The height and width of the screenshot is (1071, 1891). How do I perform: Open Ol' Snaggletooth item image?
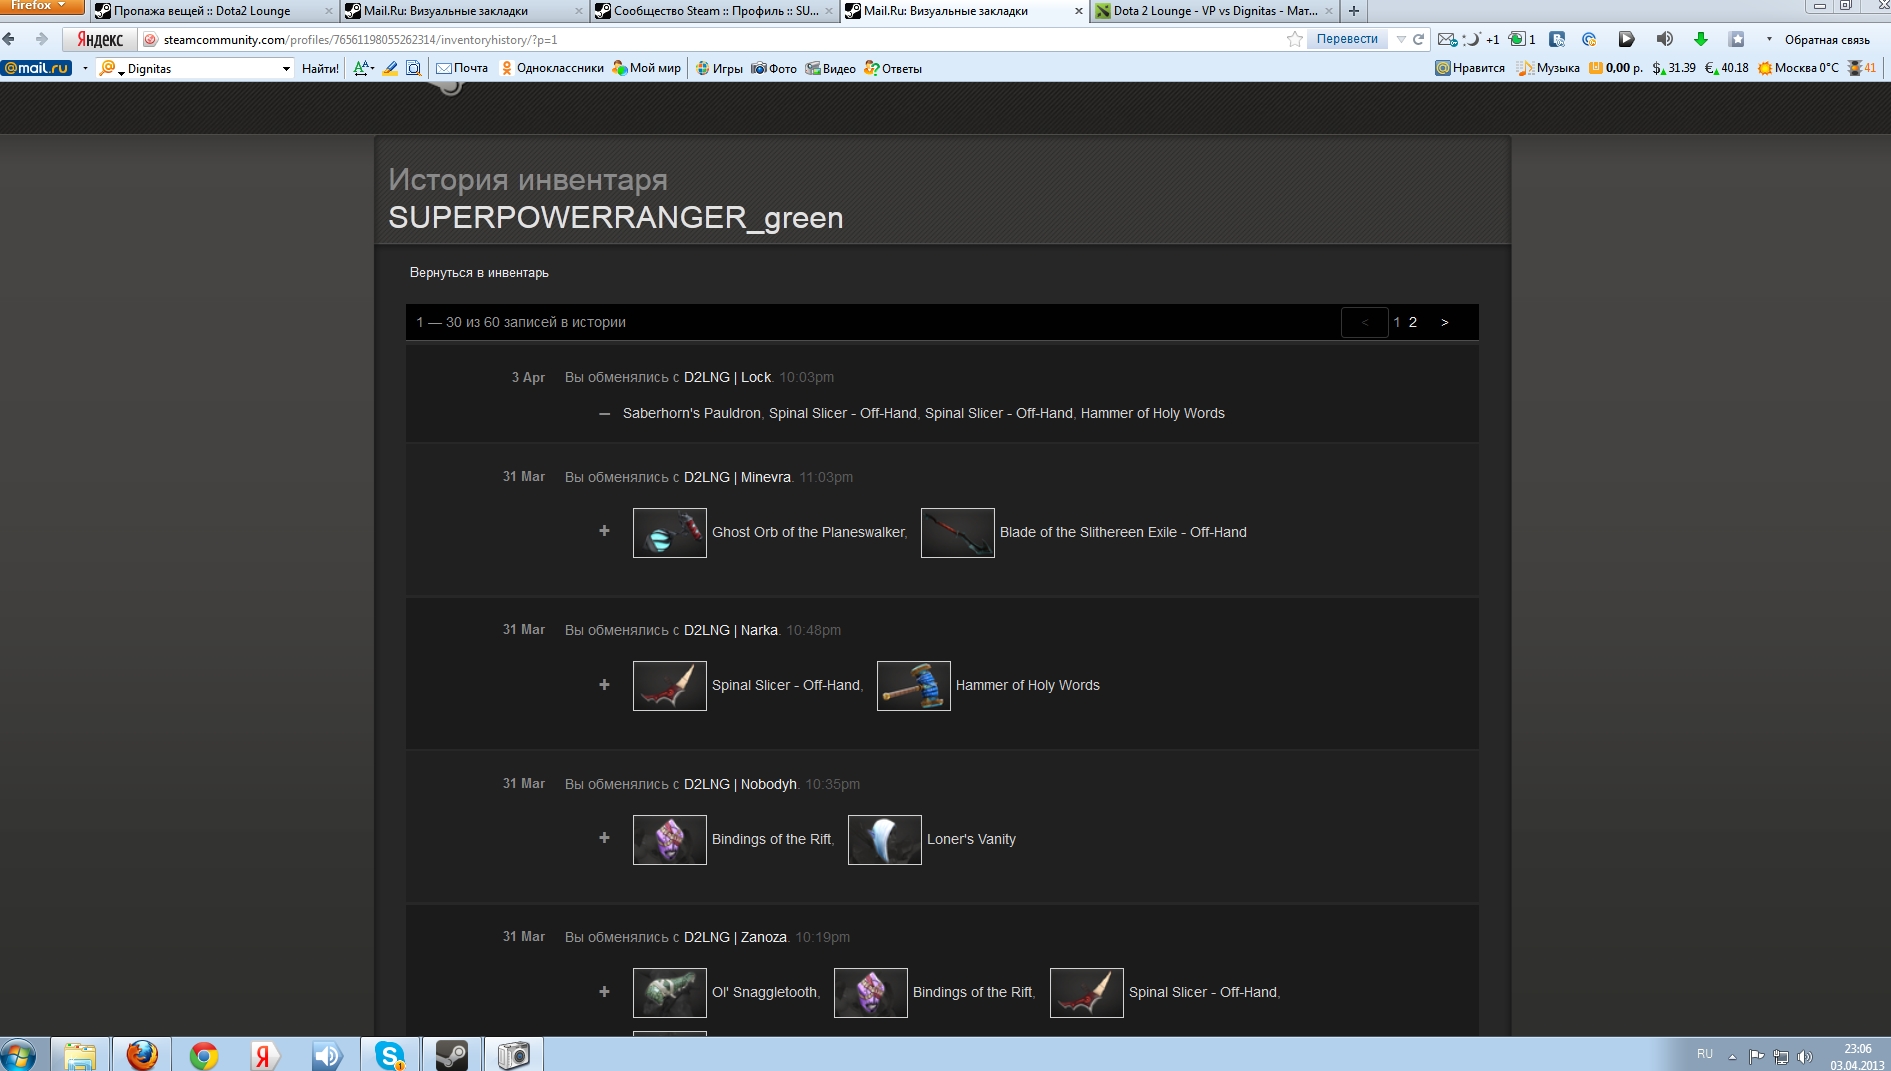[x=670, y=993]
